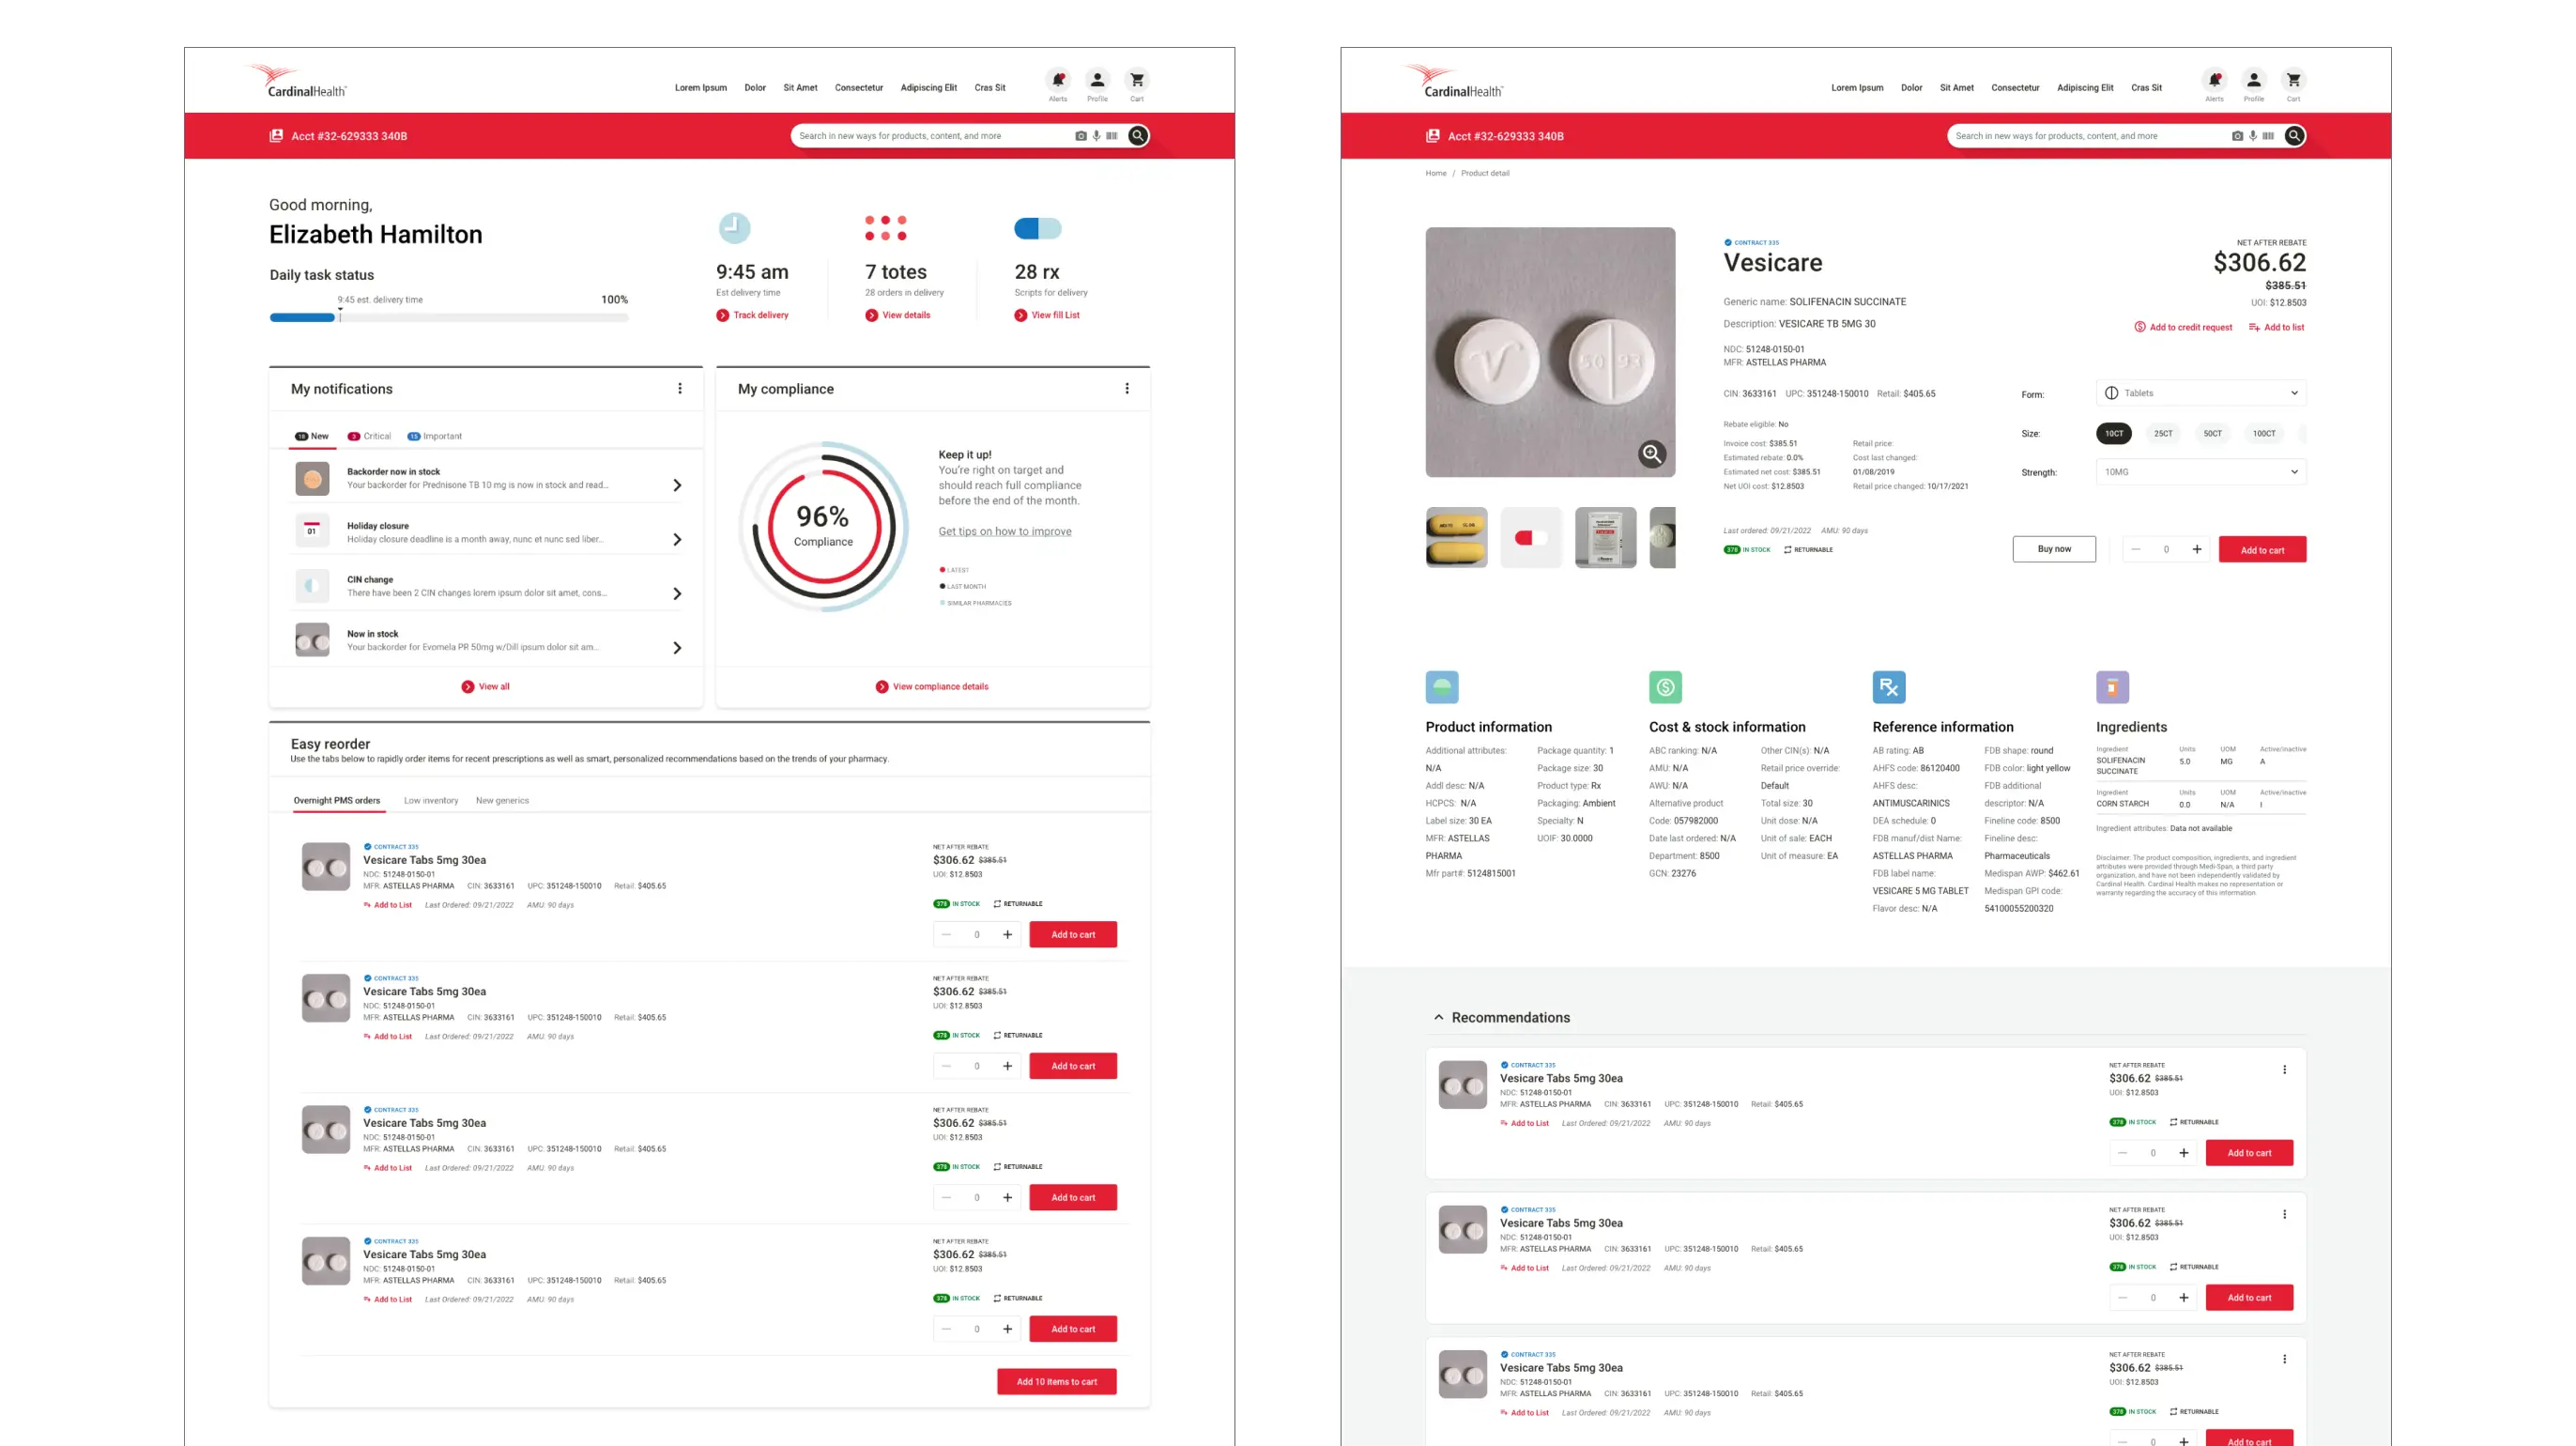Image resolution: width=2576 pixels, height=1446 pixels.
Task: Switch to Overnight PMS orders tab
Action: [x=337, y=801]
